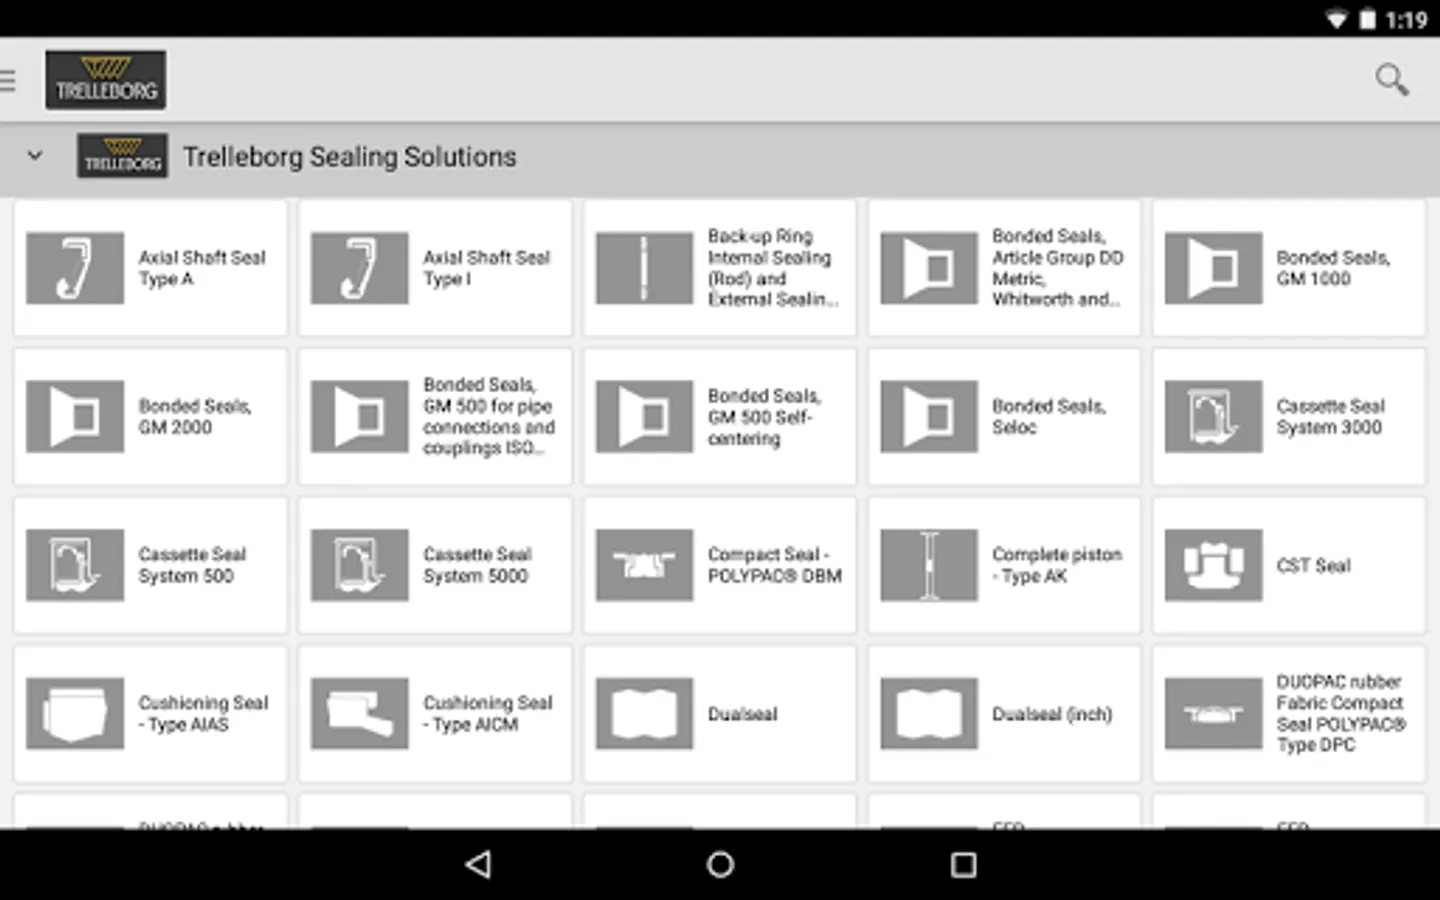This screenshot has height=900, width=1440.
Task: Select the Dualseal label text
Action: tap(742, 714)
